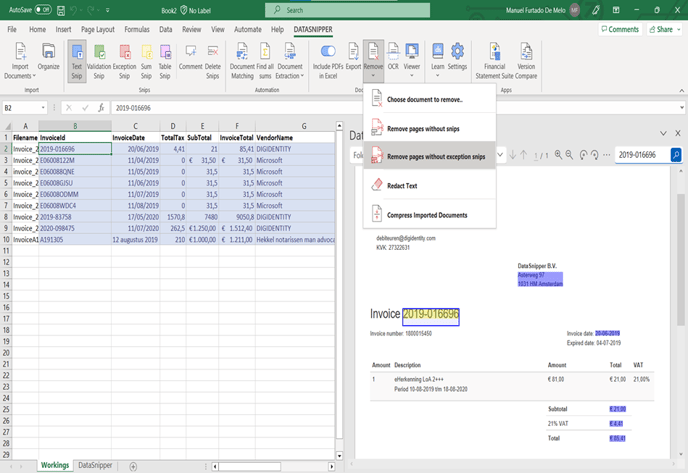Screen dimensions: 688x473
Task: Zoom in on the document viewer
Action: (x=558, y=154)
